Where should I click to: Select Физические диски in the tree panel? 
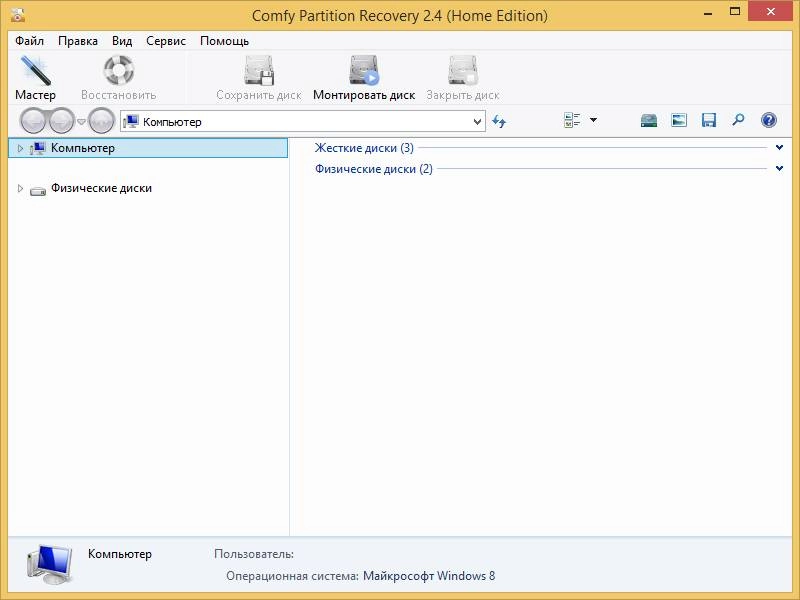click(101, 188)
